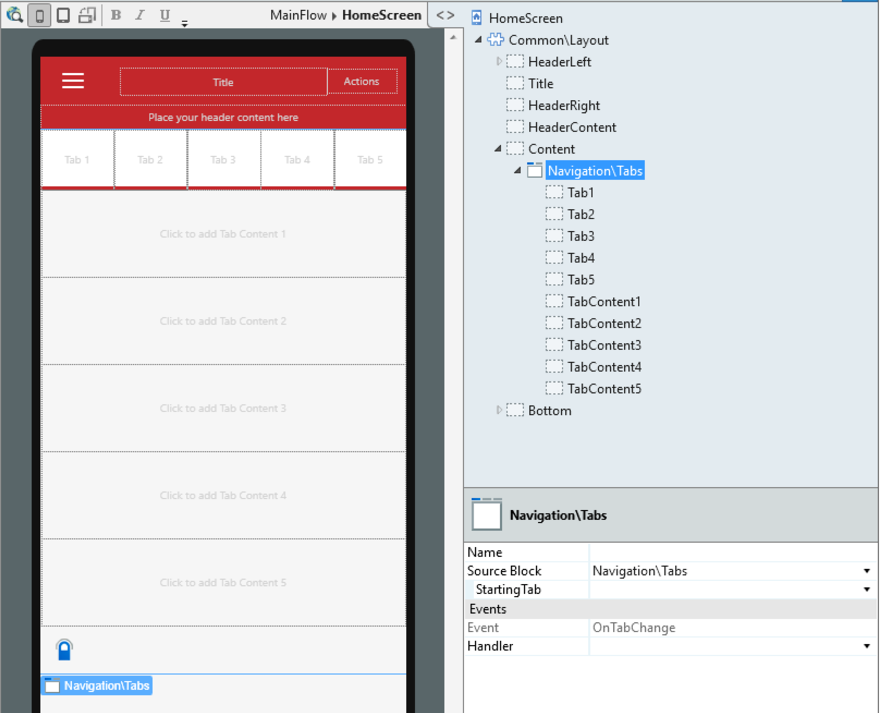This screenshot has height=714, width=880.
Task: Click the HomeScreen screen icon in tree
Action: tap(476, 18)
